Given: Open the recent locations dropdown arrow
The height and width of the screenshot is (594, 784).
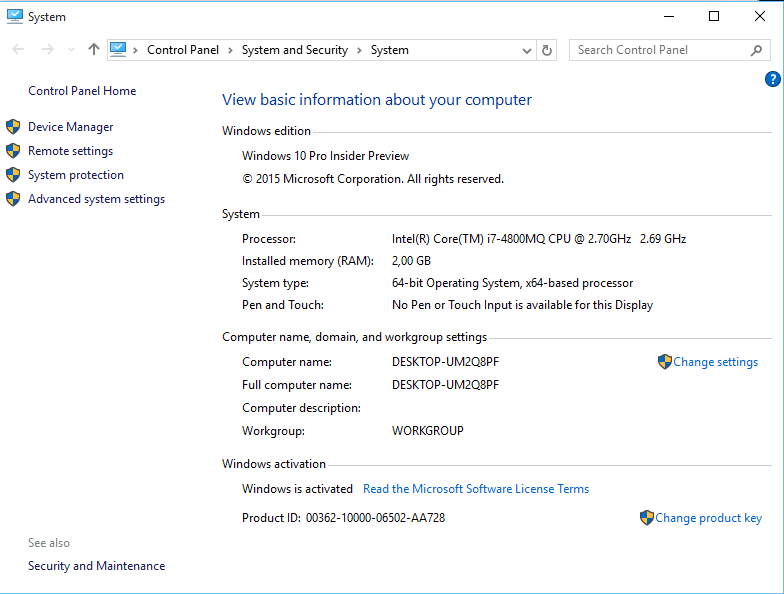Looking at the screenshot, I should pos(71,50).
